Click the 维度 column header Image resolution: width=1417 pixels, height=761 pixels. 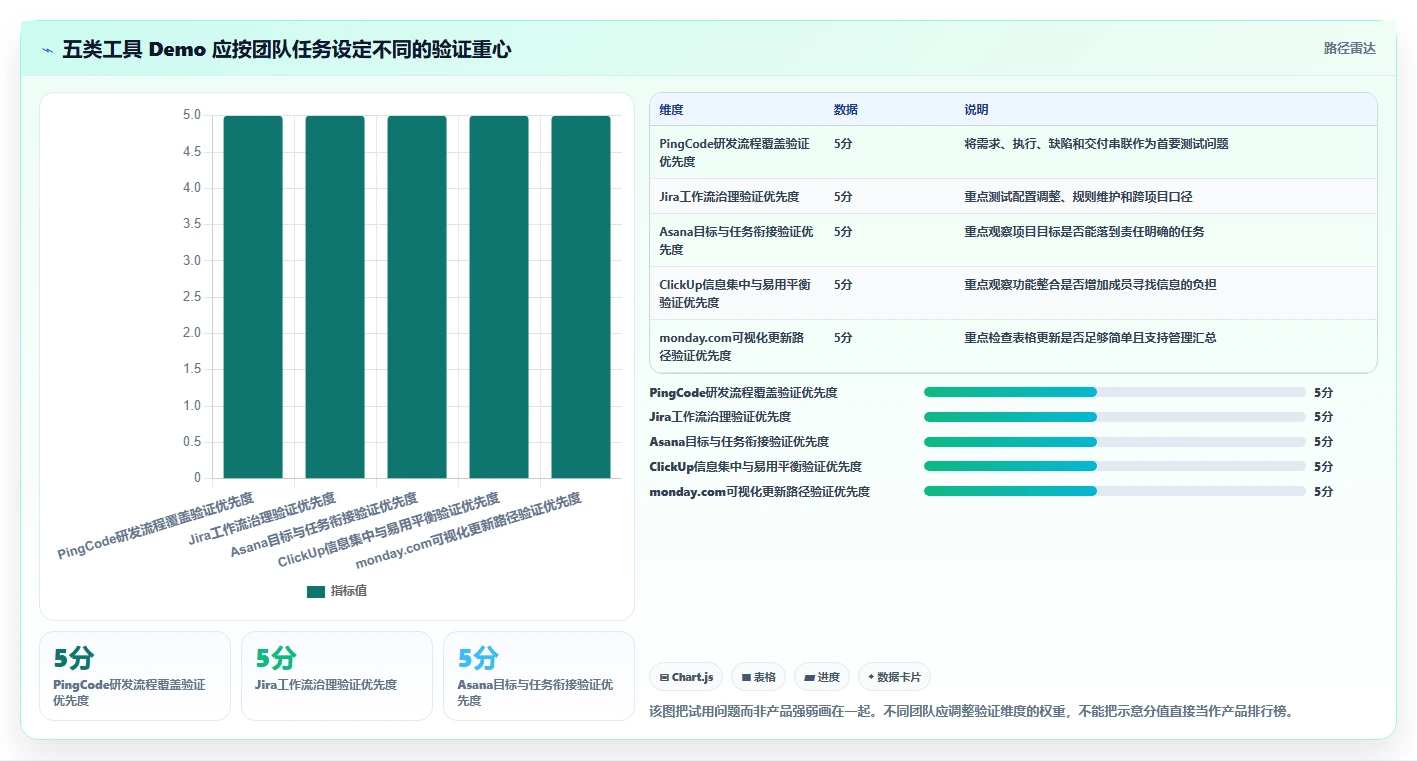[x=671, y=109]
